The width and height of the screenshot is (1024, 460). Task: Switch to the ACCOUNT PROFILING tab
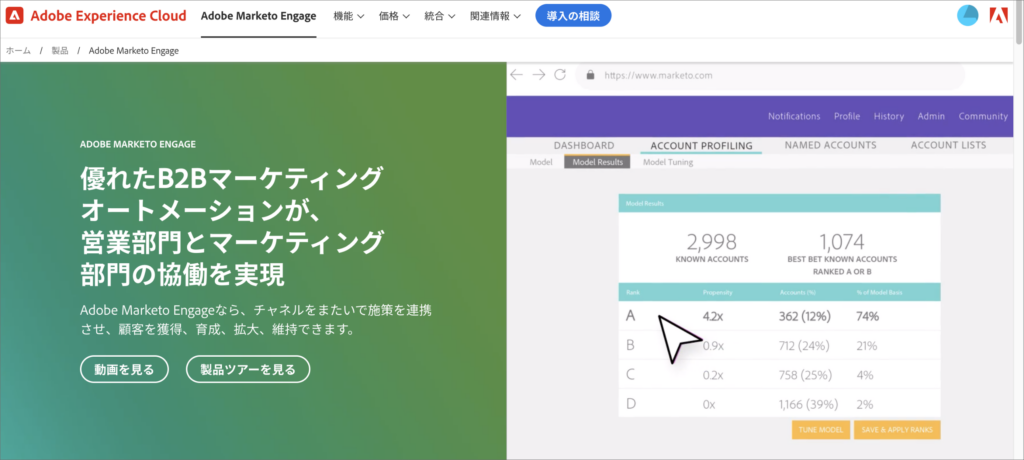pos(701,145)
